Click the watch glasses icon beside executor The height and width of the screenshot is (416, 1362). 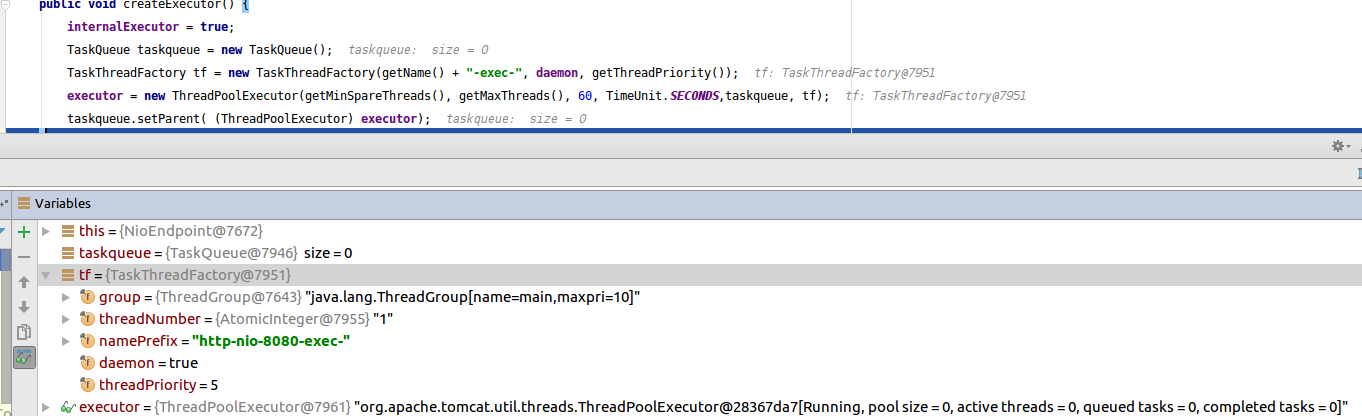tap(68, 407)
